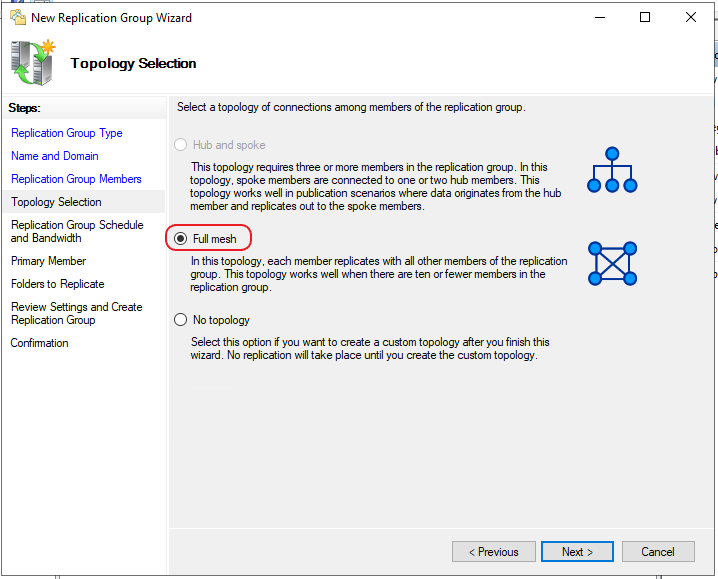Click the Folders to Replicate step
Viewport: 718px width, 579px height.
tap(58, 284)
